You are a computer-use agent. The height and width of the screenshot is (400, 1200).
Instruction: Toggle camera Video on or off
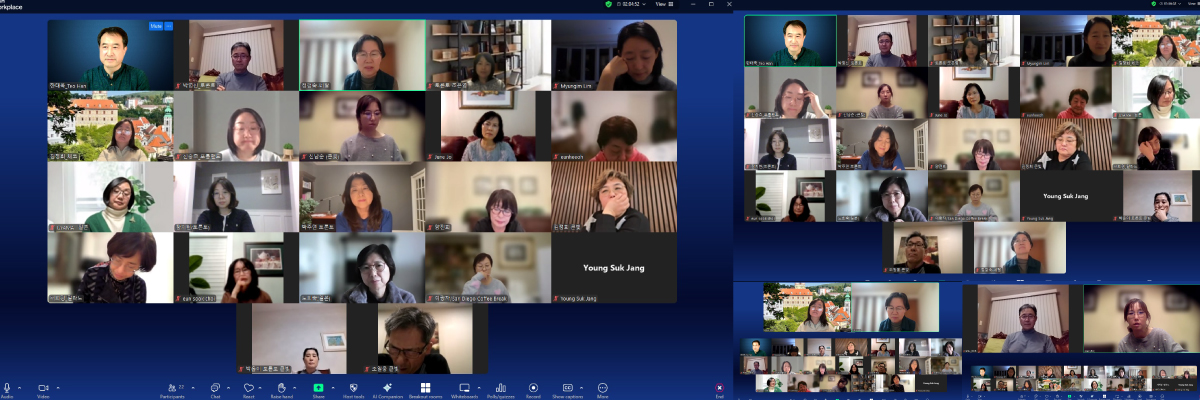pyautogui.click(x=43, y=387)
